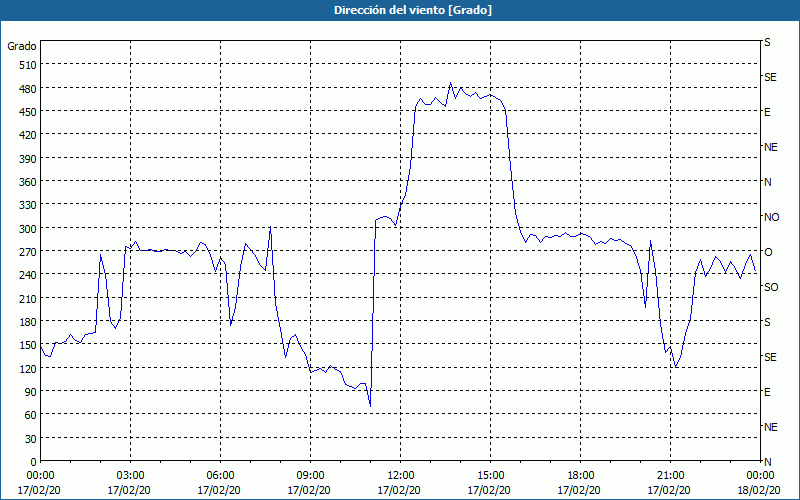Select the 360 degree axis value
Screen dimensions: 800x500
pyautogui.click(x=29, y=182)
